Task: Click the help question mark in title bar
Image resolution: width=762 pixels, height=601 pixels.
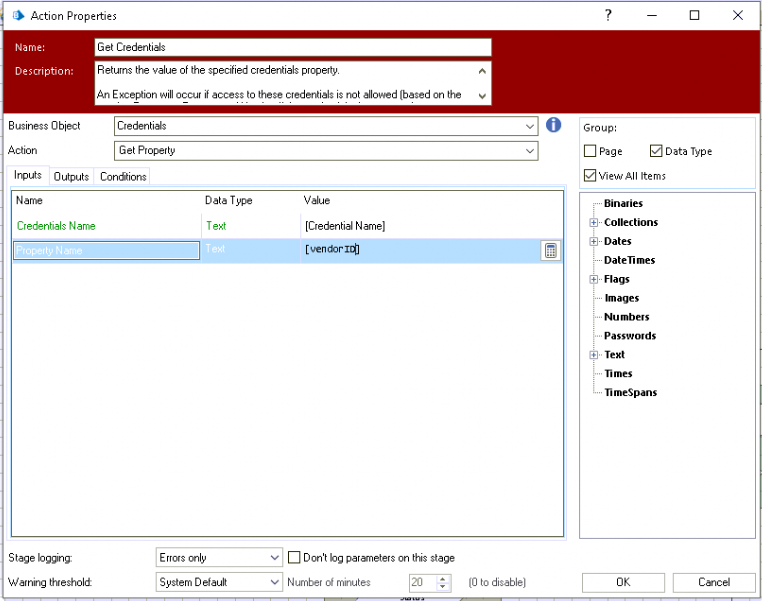Action: pos(608,15)
